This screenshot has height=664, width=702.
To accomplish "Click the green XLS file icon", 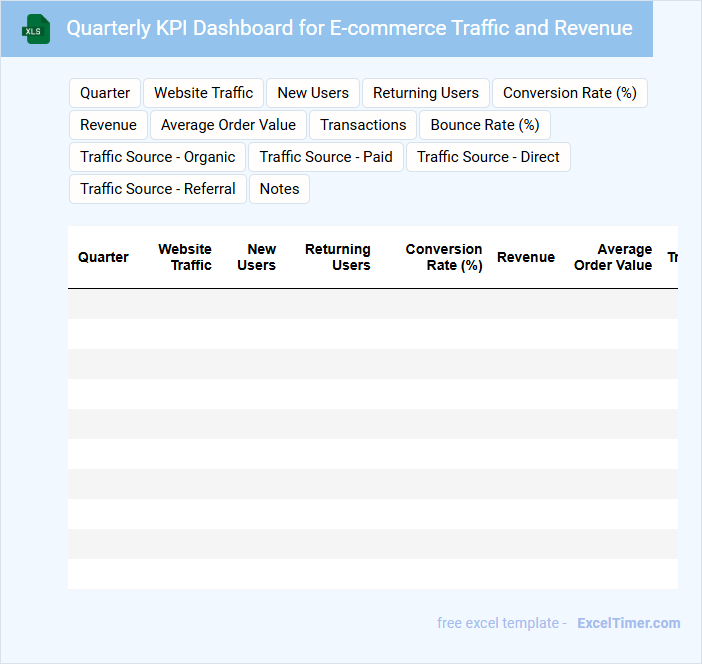I will (x=36, y=29).
